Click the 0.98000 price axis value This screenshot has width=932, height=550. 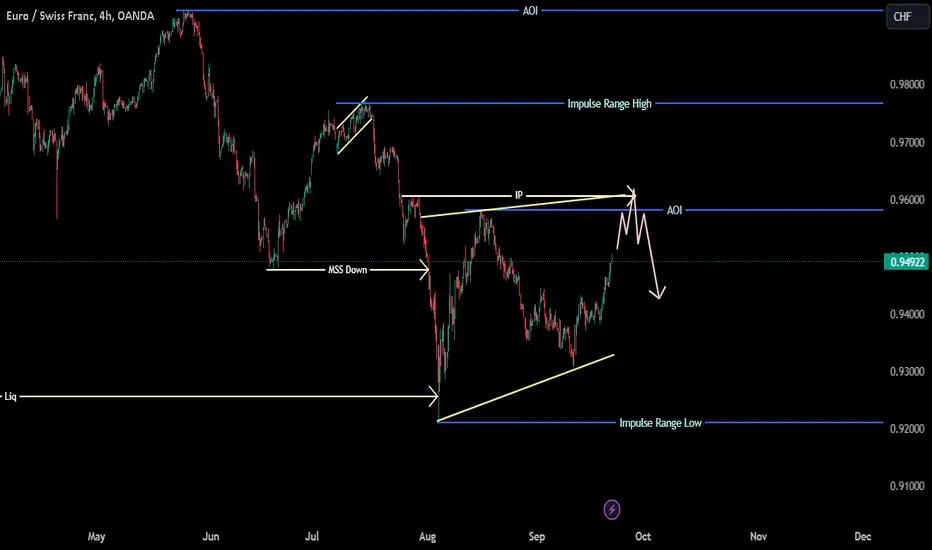[907, 84]
